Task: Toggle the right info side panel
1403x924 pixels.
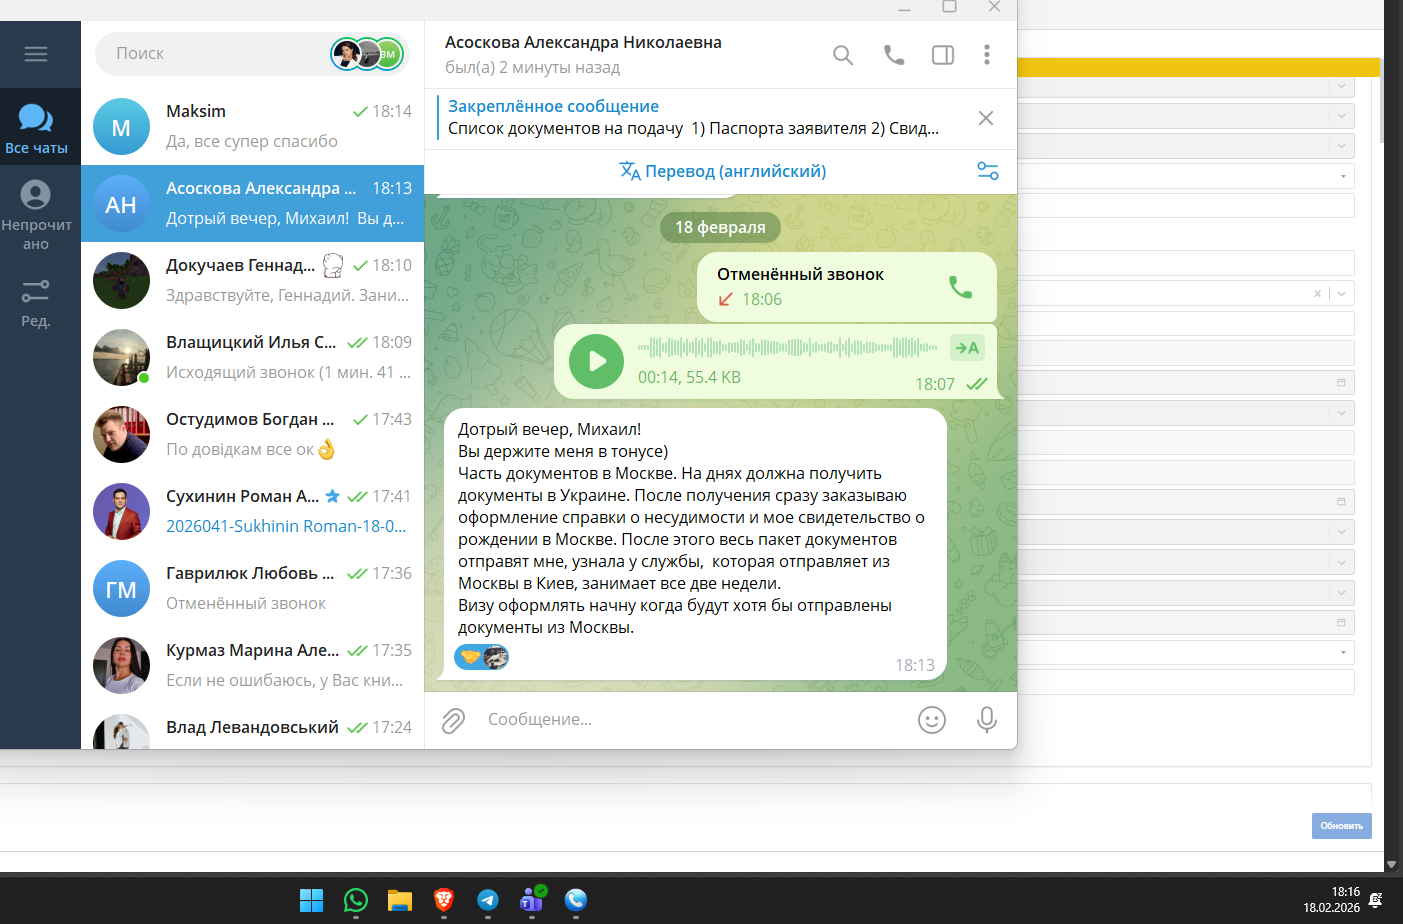Action: coord(943,55)
